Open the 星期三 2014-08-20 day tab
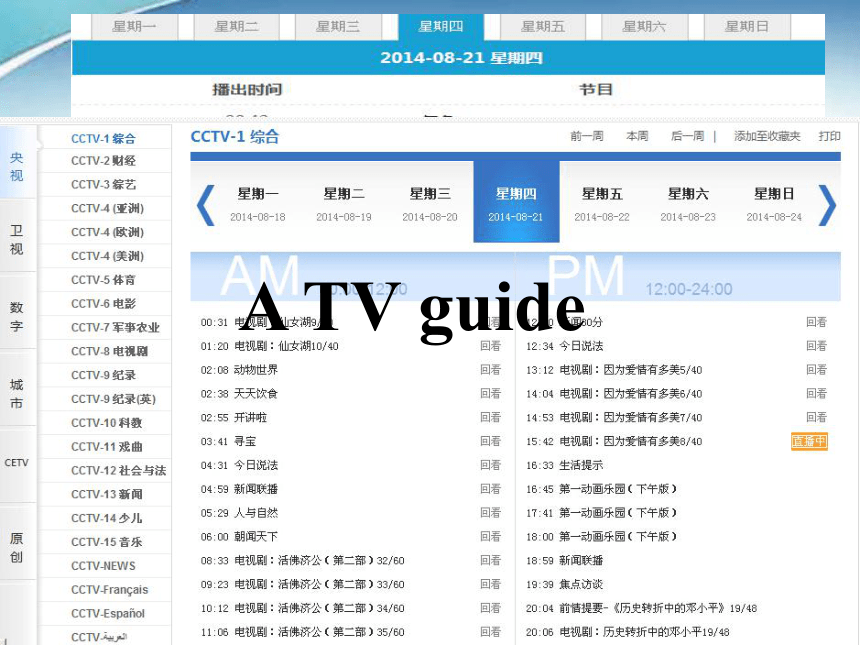 tap(430, 204)
